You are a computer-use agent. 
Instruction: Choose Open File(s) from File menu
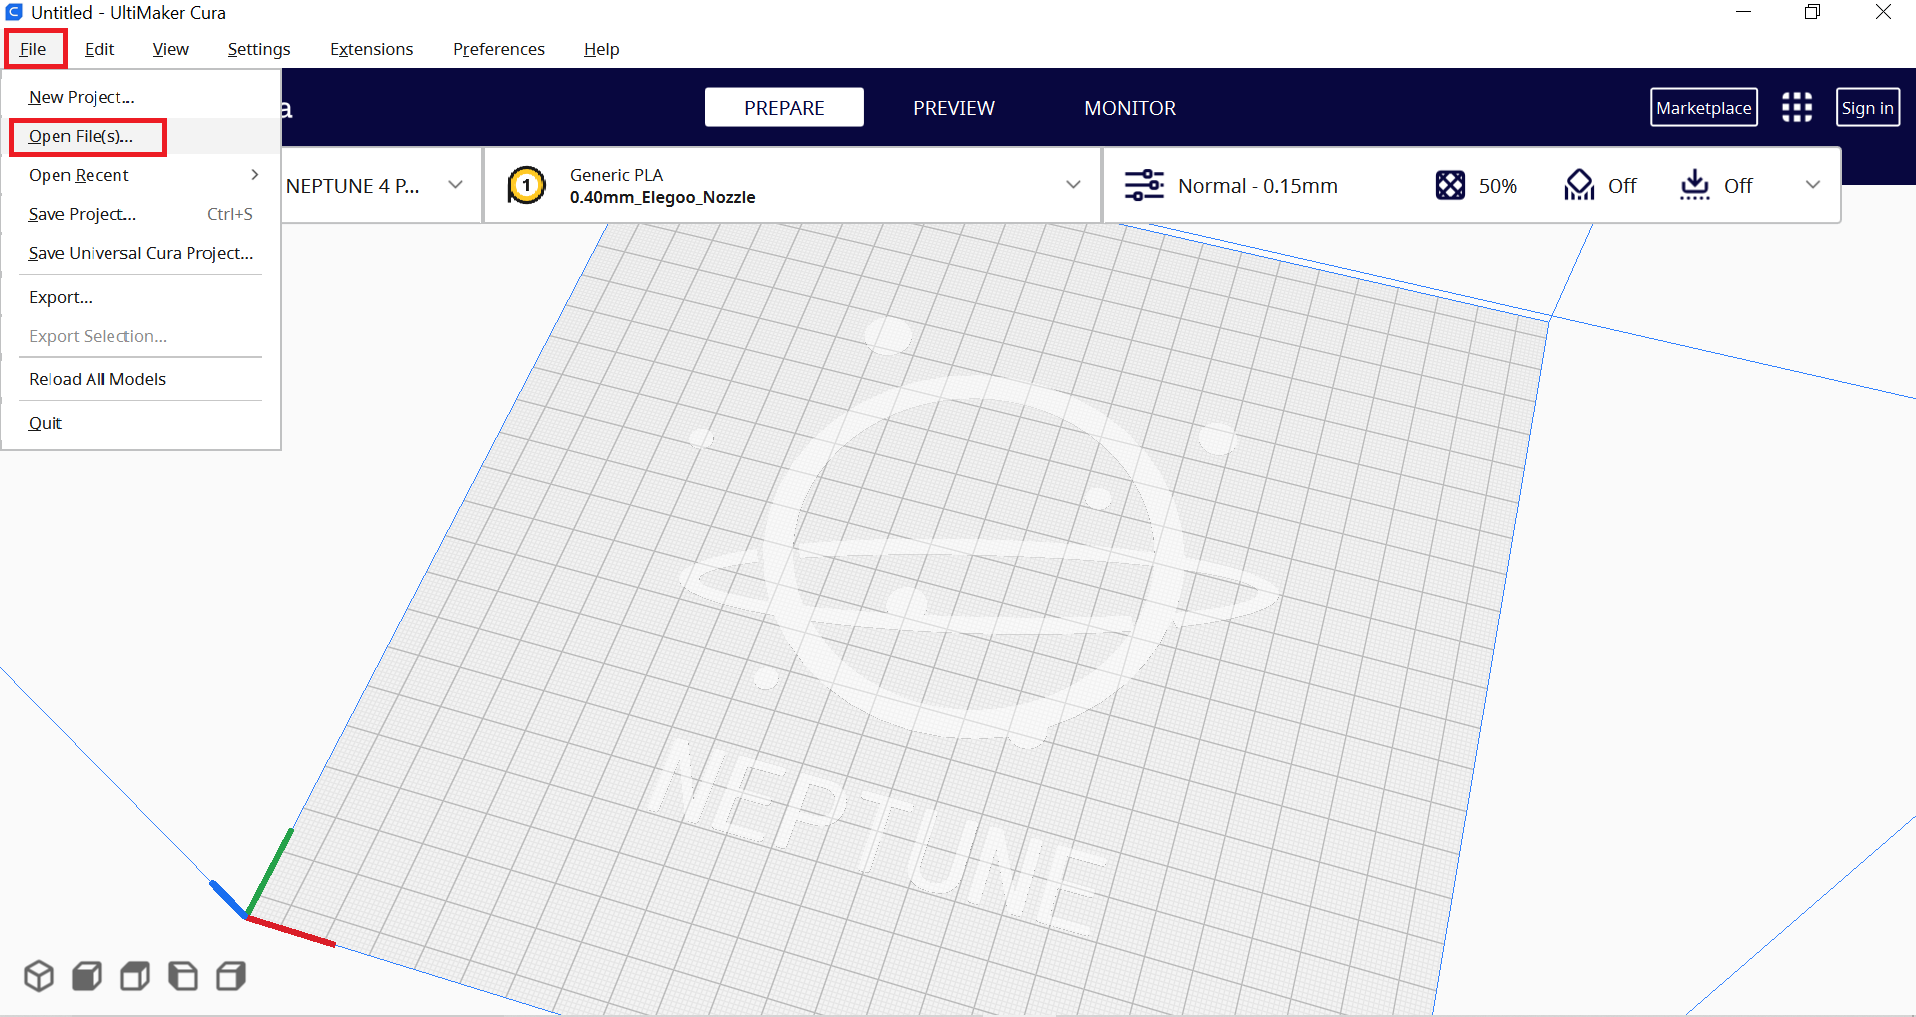tap(141, 136)
